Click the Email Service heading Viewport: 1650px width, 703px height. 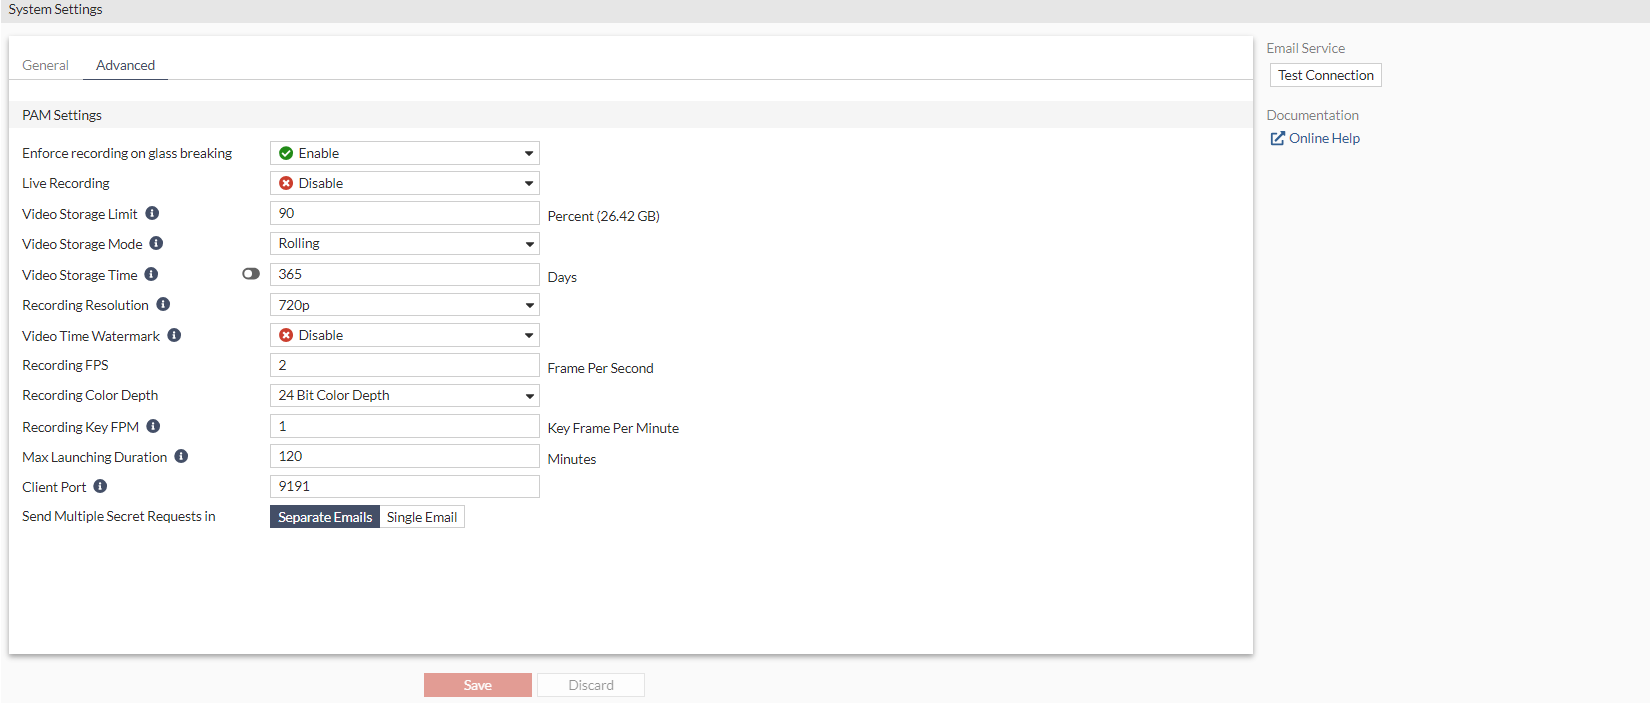1305,48
